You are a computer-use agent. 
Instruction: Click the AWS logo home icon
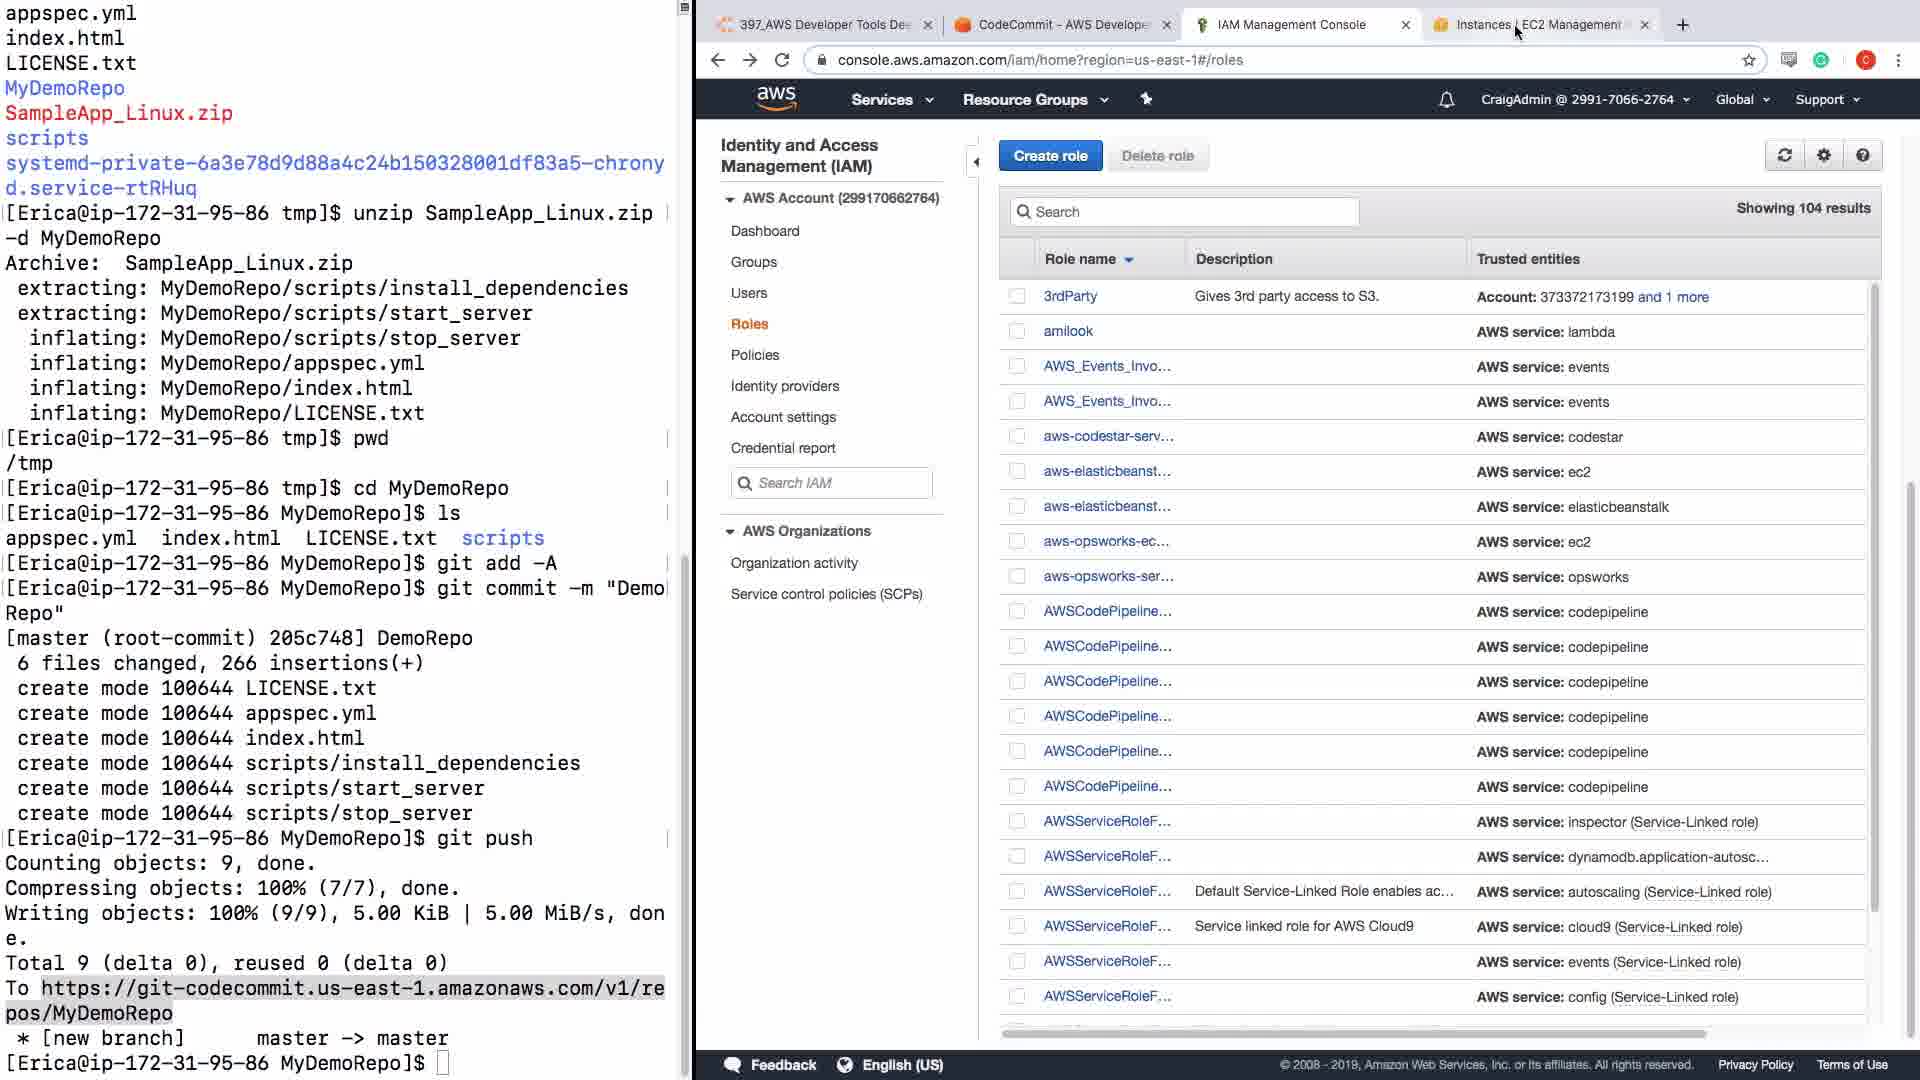tap(776, 98)
